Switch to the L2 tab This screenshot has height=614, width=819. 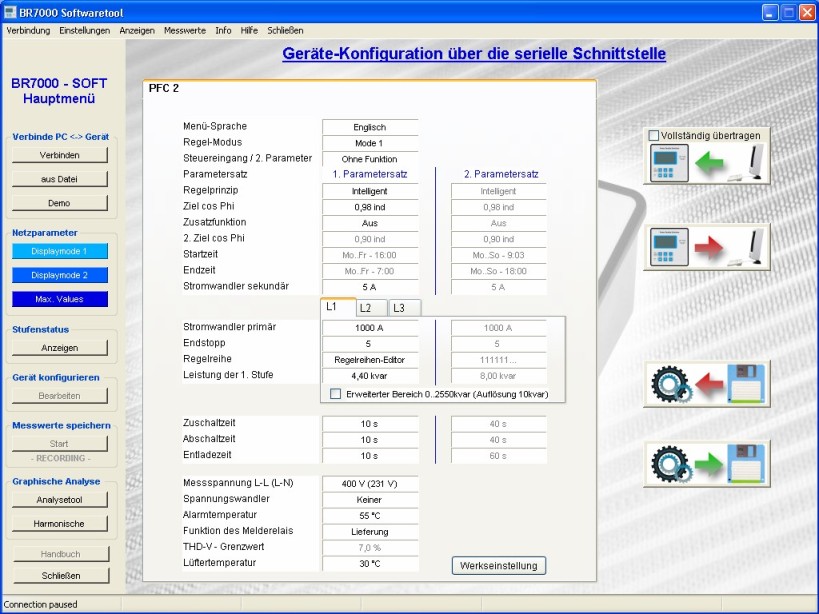pos(371,308)
